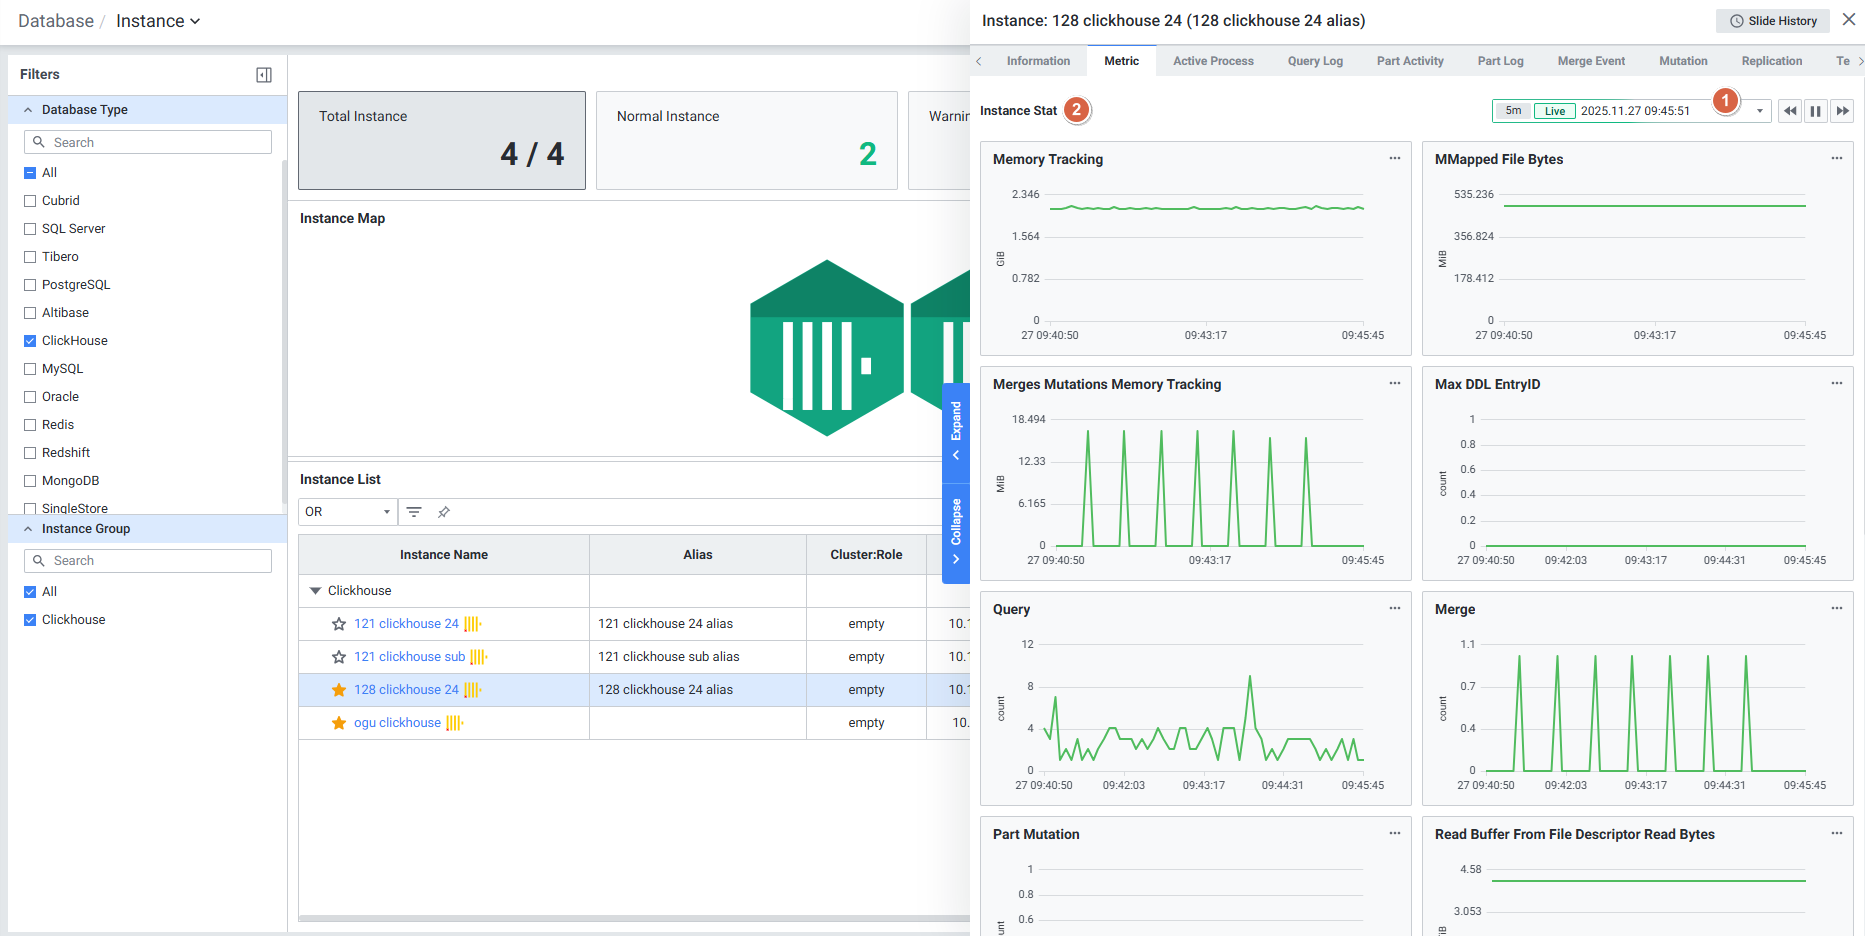The image size is (1865, 936).
Task: Click the Slide History button
Action: tap(1772, 21)
